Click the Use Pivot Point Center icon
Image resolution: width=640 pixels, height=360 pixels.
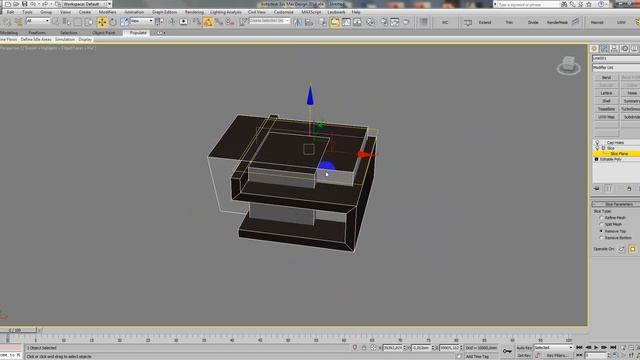point(160,22)
